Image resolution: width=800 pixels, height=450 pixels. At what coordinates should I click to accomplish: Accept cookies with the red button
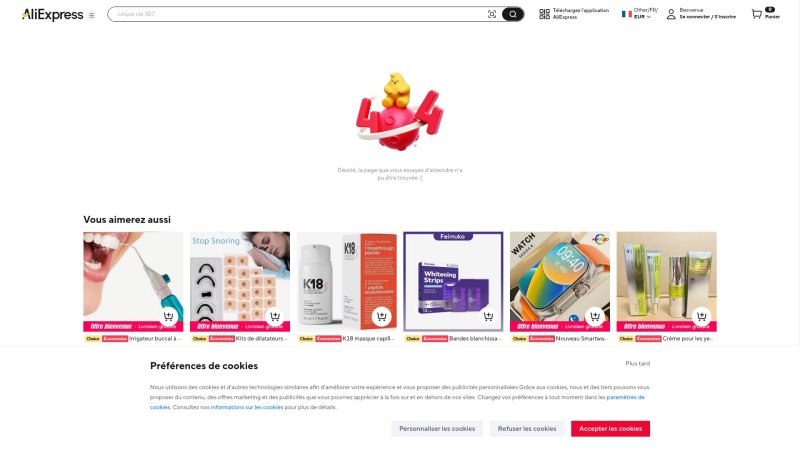coord(610,429)
